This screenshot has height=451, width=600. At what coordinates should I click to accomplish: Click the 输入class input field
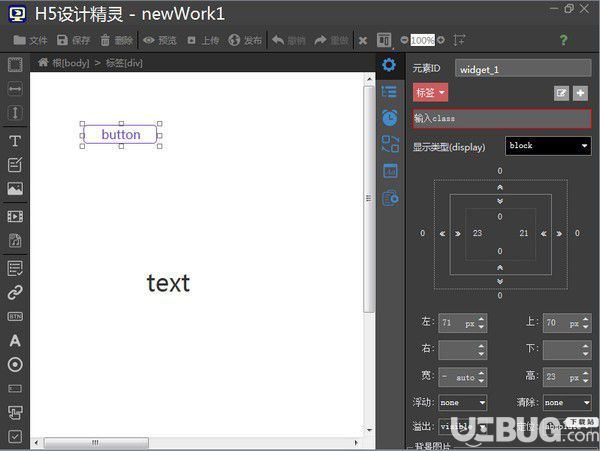coord(502,119)
